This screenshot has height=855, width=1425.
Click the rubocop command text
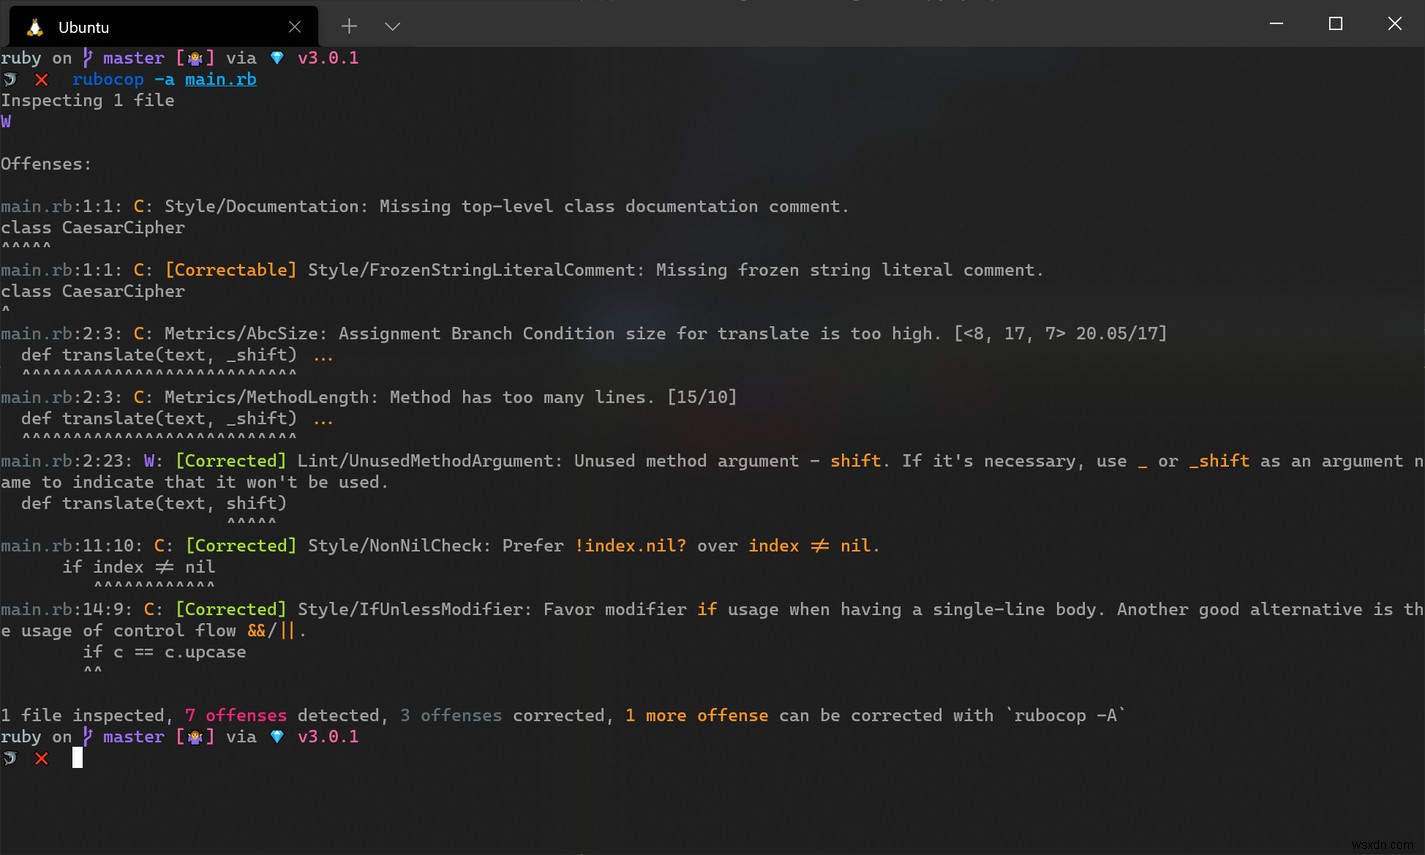108,79
